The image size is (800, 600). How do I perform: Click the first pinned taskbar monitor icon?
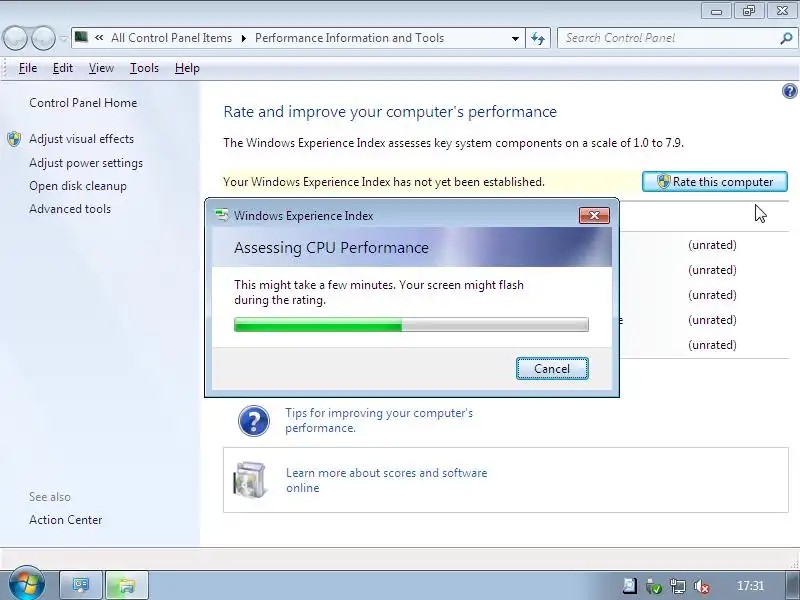80,585
